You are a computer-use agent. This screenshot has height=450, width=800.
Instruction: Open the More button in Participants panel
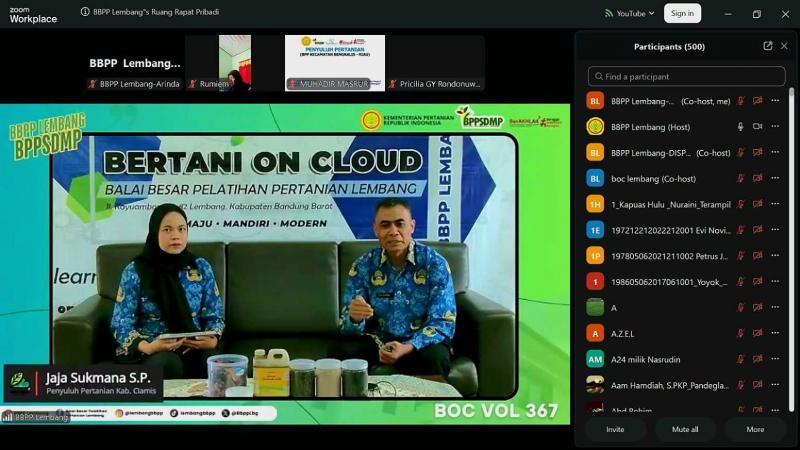click(x=755, y=430)
